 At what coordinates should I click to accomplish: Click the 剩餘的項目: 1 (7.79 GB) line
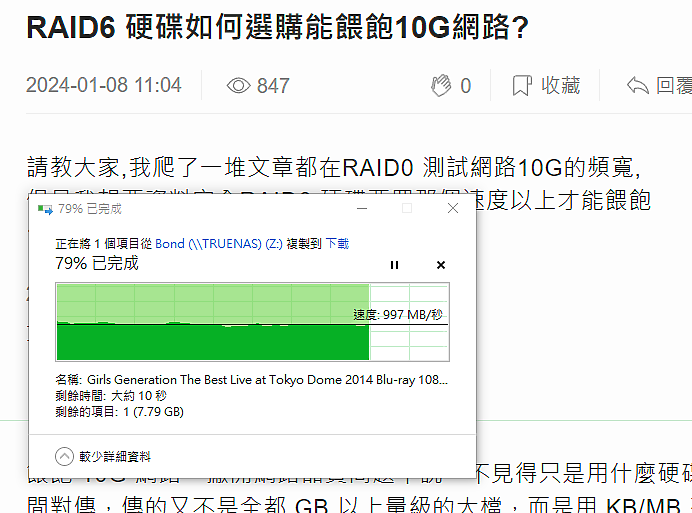[119, 412]
